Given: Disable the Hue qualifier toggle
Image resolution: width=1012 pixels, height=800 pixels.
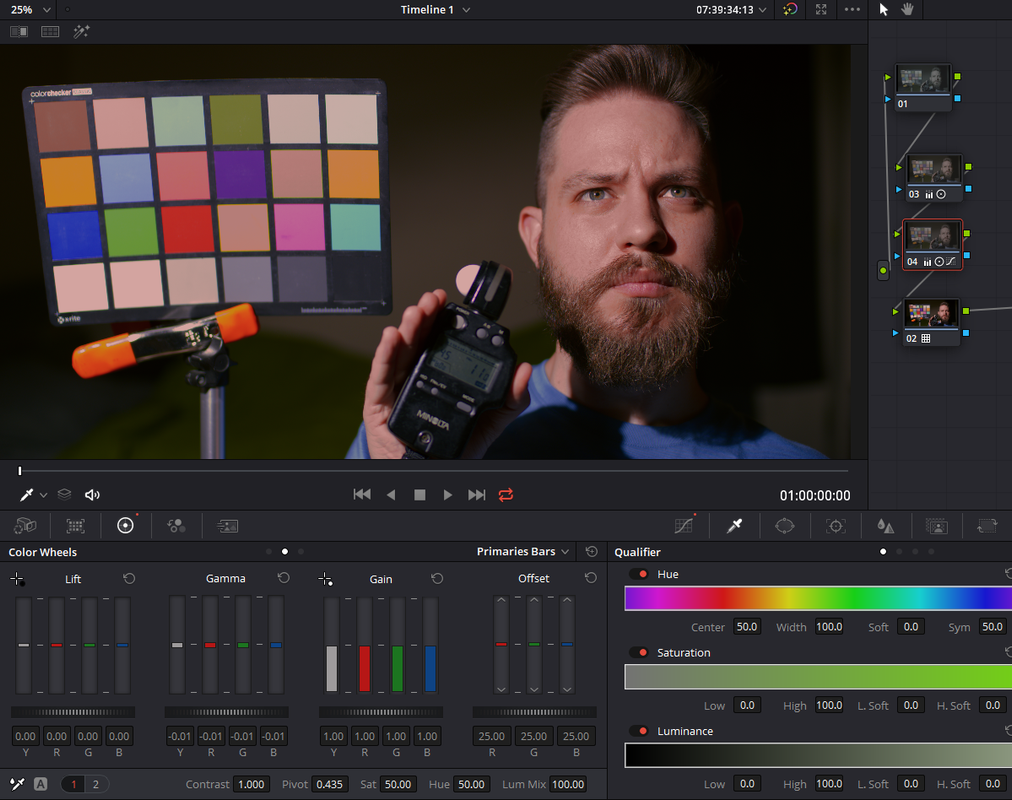Looking at the screenshot, I should (640, 574).
